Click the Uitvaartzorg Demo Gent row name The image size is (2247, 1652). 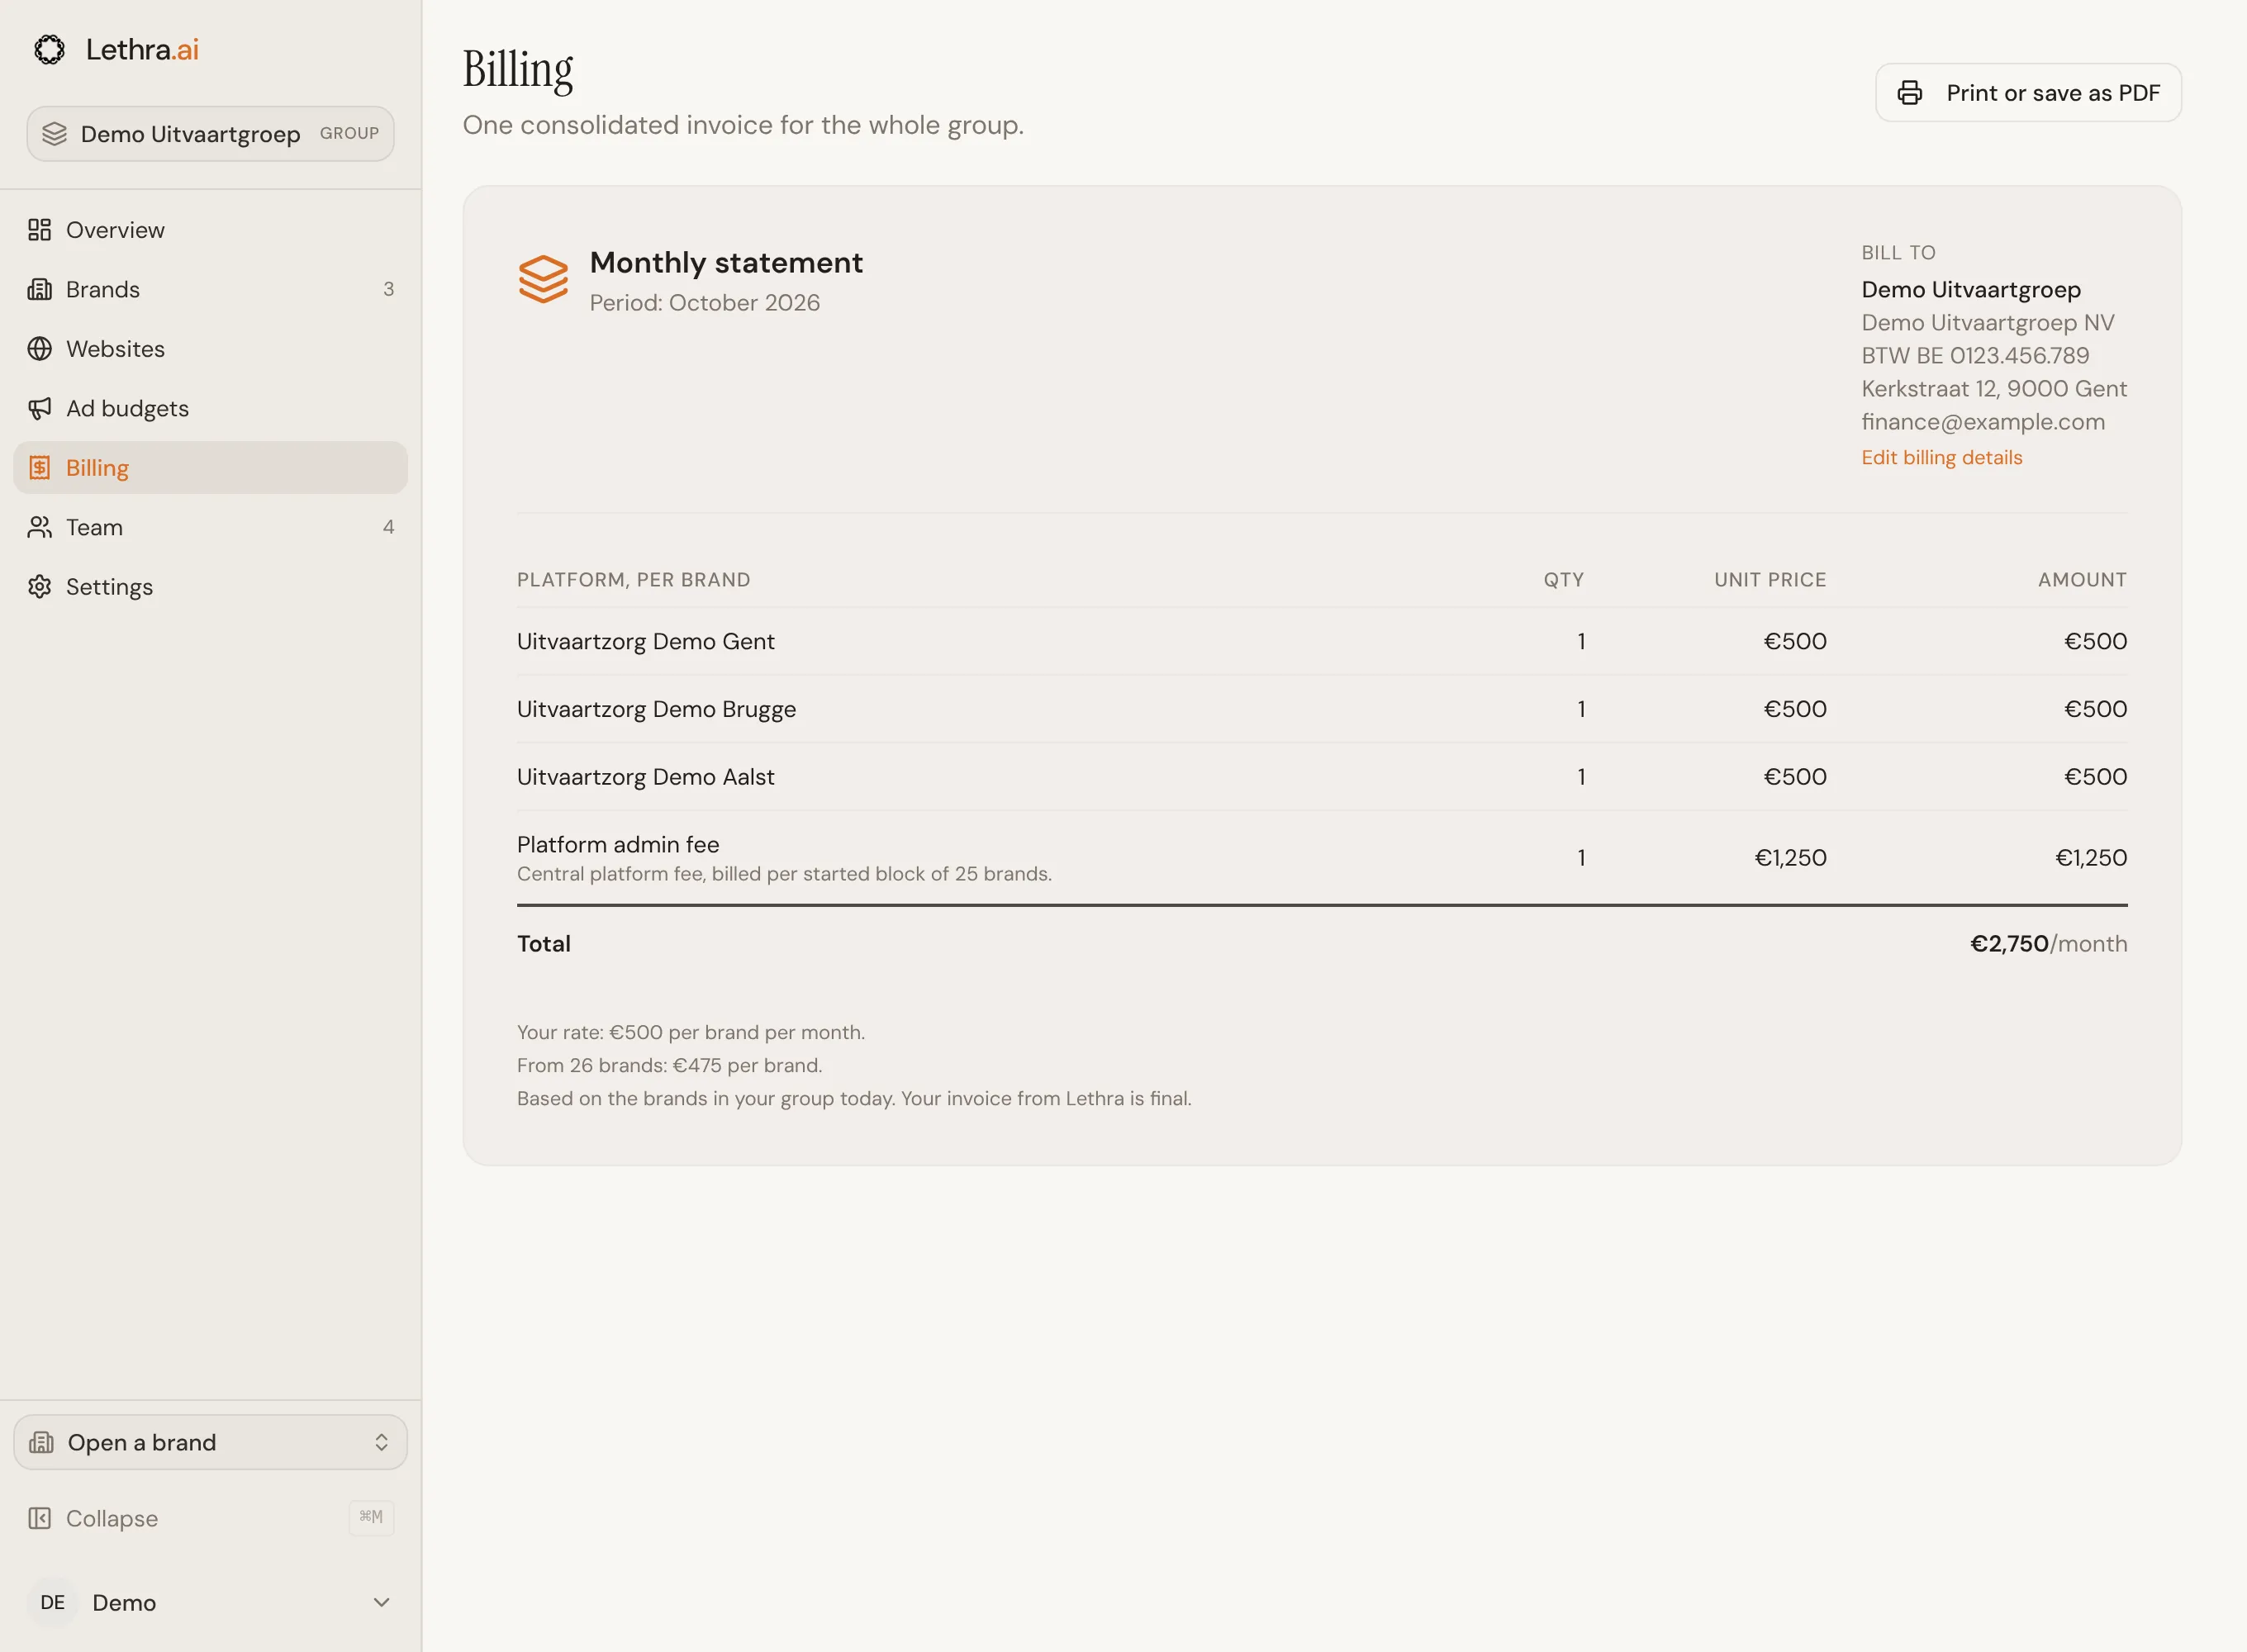pyautogui.click(x=646, y=641)
